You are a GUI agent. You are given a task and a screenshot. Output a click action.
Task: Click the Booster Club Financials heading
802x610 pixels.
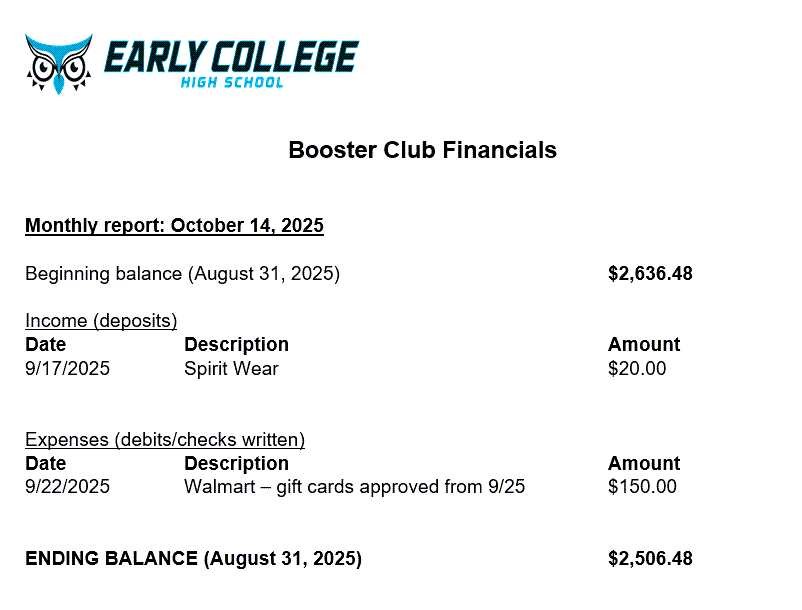422,151
